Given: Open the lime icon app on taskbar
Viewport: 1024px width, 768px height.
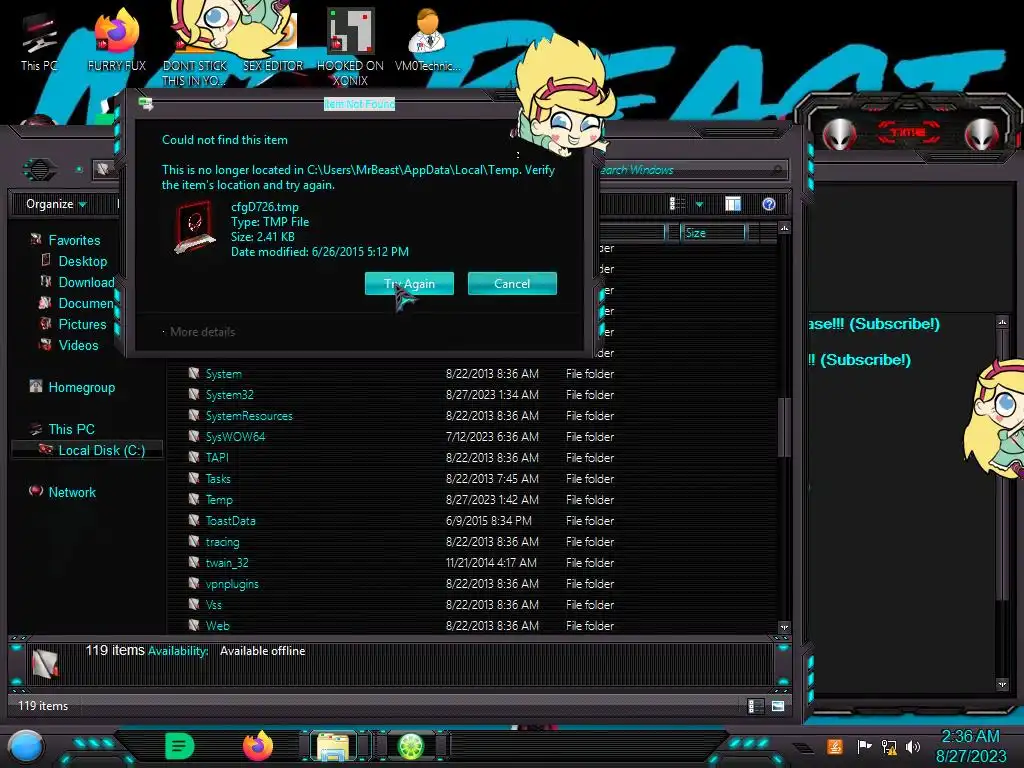Looking at the screenshot, I should click(411, 746).
